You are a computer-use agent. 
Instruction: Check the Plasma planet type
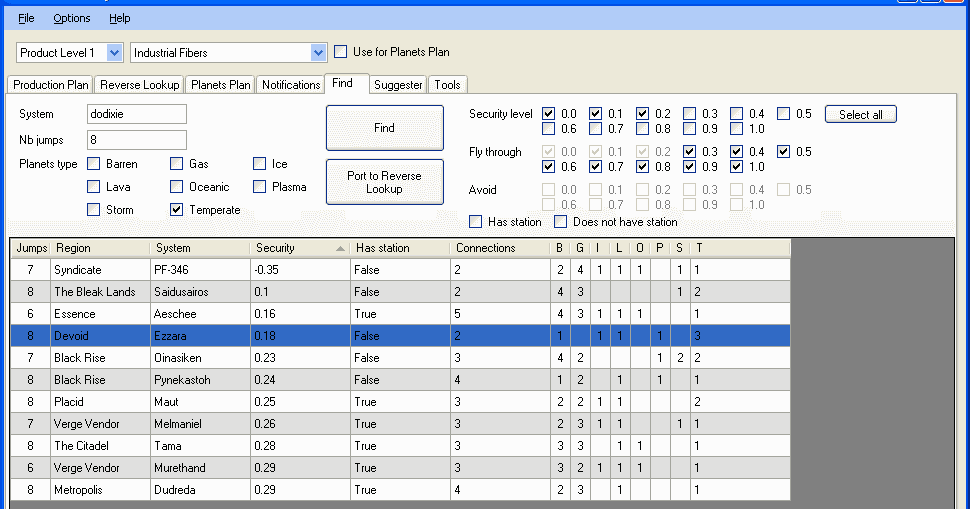(259, 187)
